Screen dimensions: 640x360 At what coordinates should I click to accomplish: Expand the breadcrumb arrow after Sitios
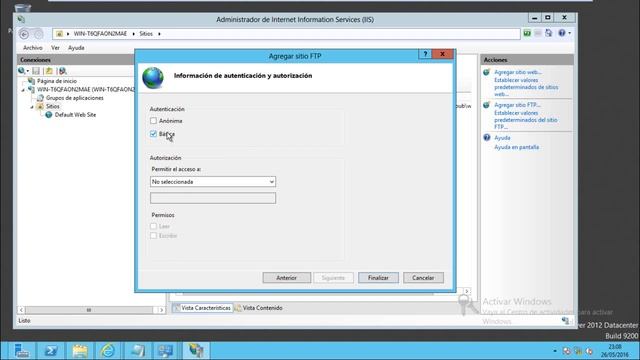[159, 33]
